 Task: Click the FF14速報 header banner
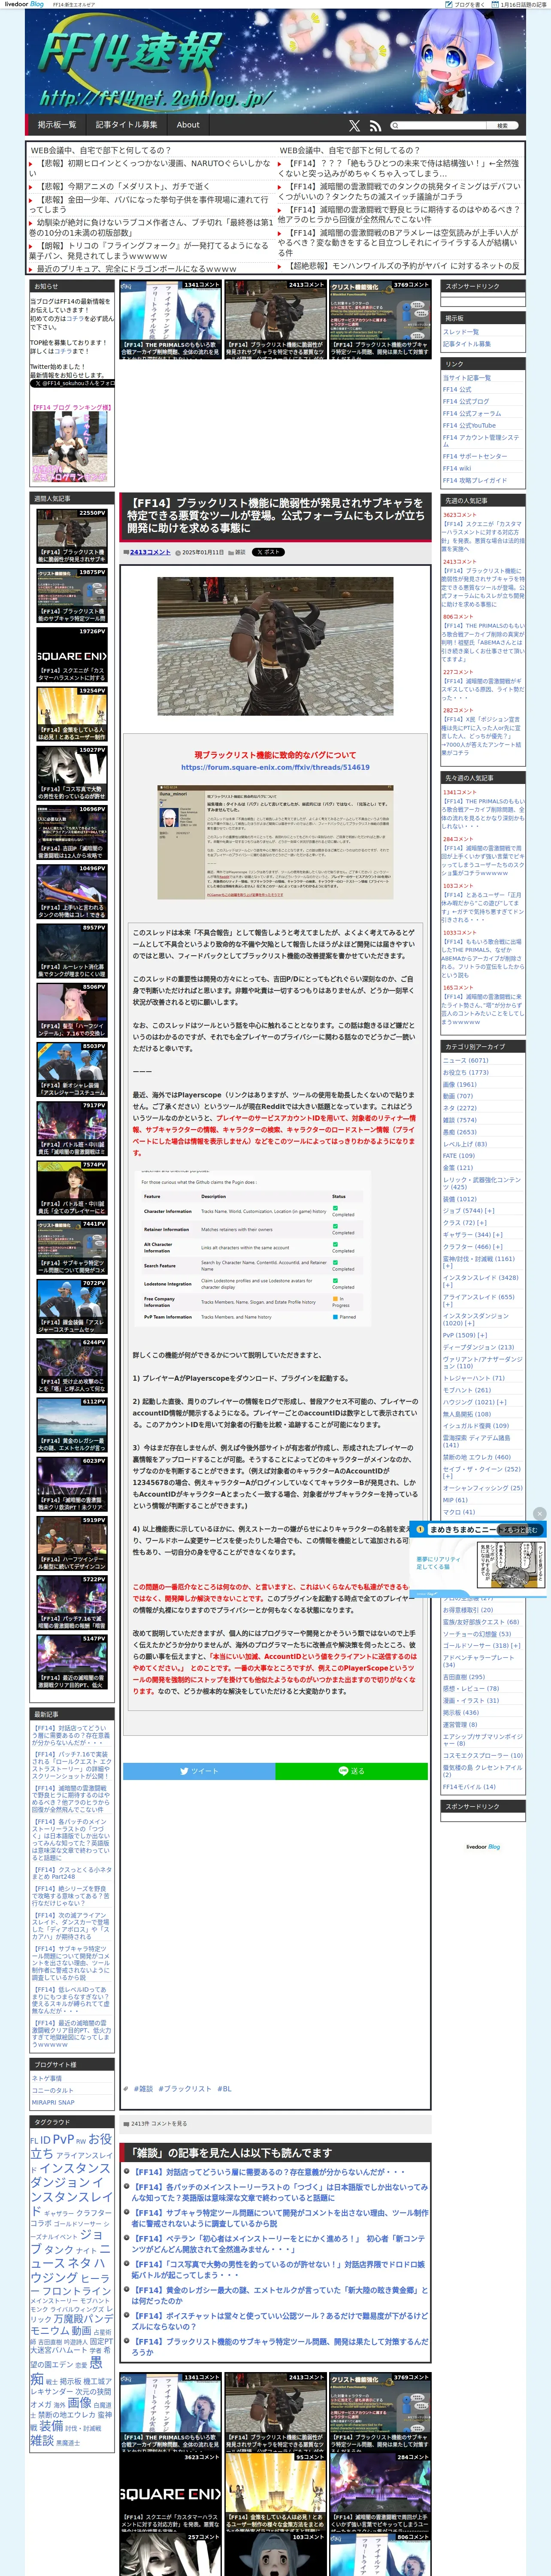(x=275, y=62)
